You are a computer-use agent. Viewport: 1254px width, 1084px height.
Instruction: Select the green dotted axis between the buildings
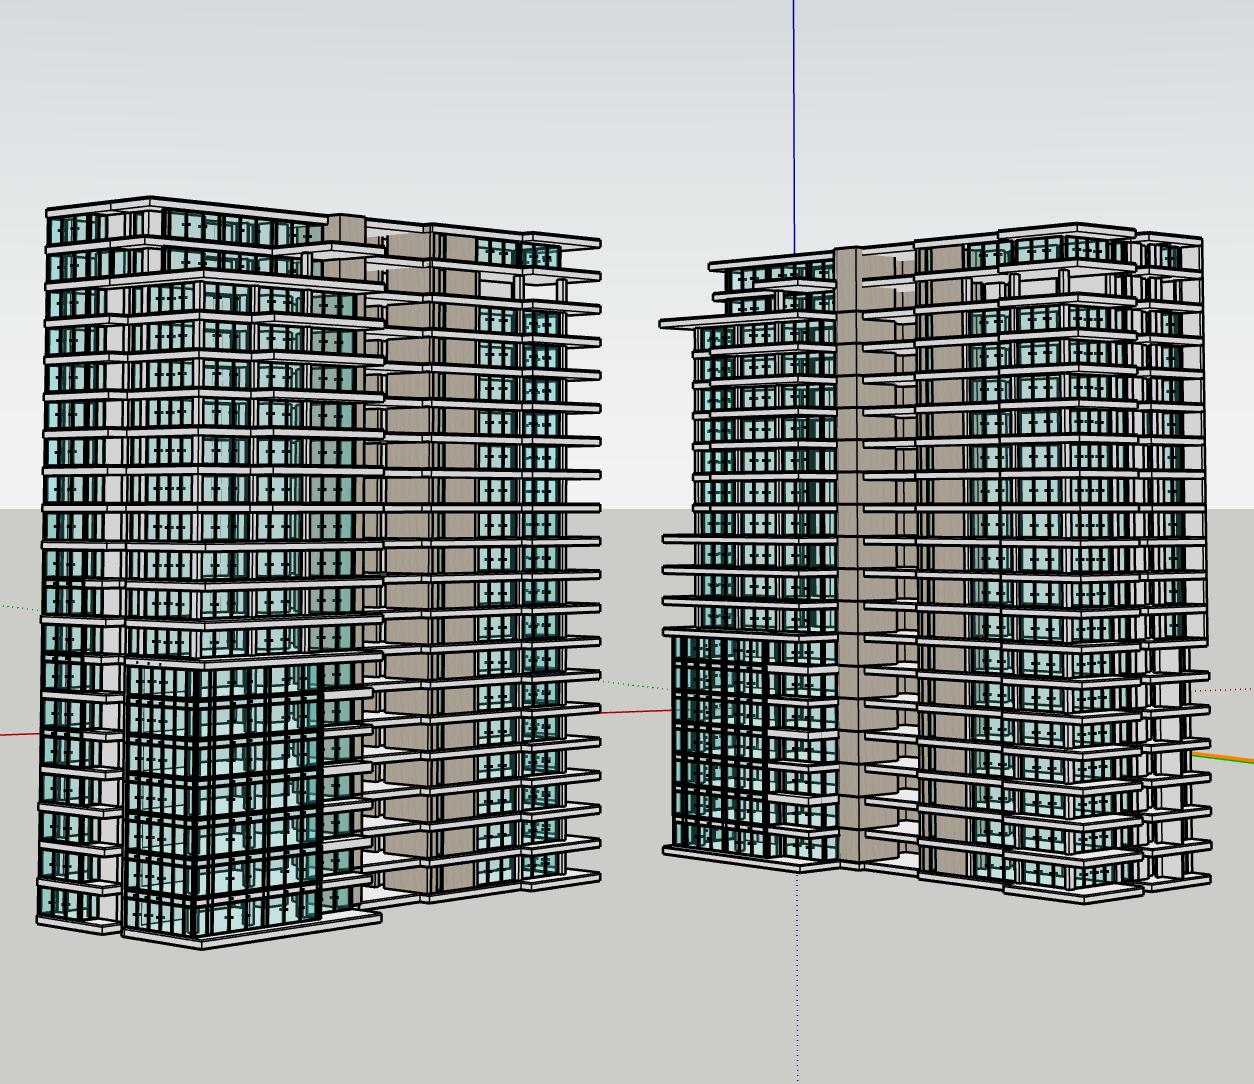tap(636, 685)
